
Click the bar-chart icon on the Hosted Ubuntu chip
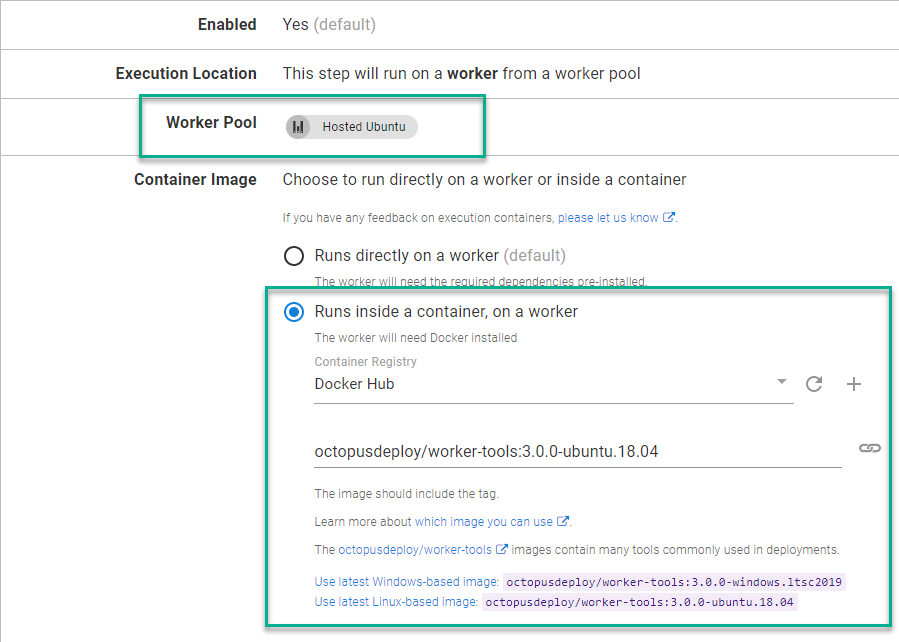click(x=296, y=126)
